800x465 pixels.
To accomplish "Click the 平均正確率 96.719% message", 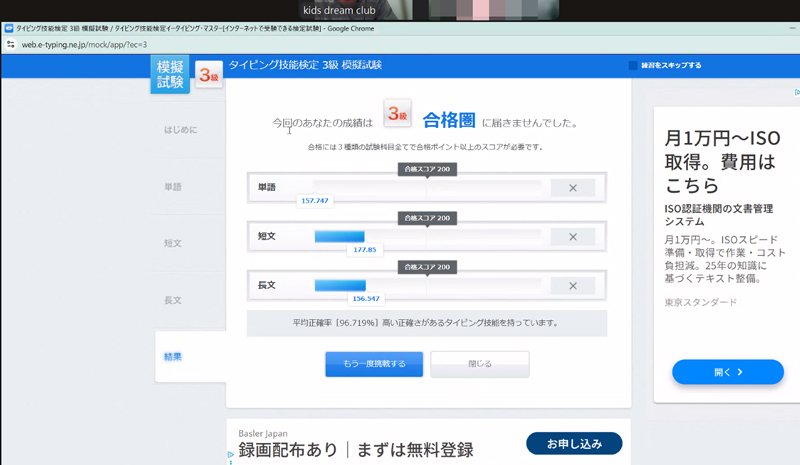I will click(x=427, y=323).
